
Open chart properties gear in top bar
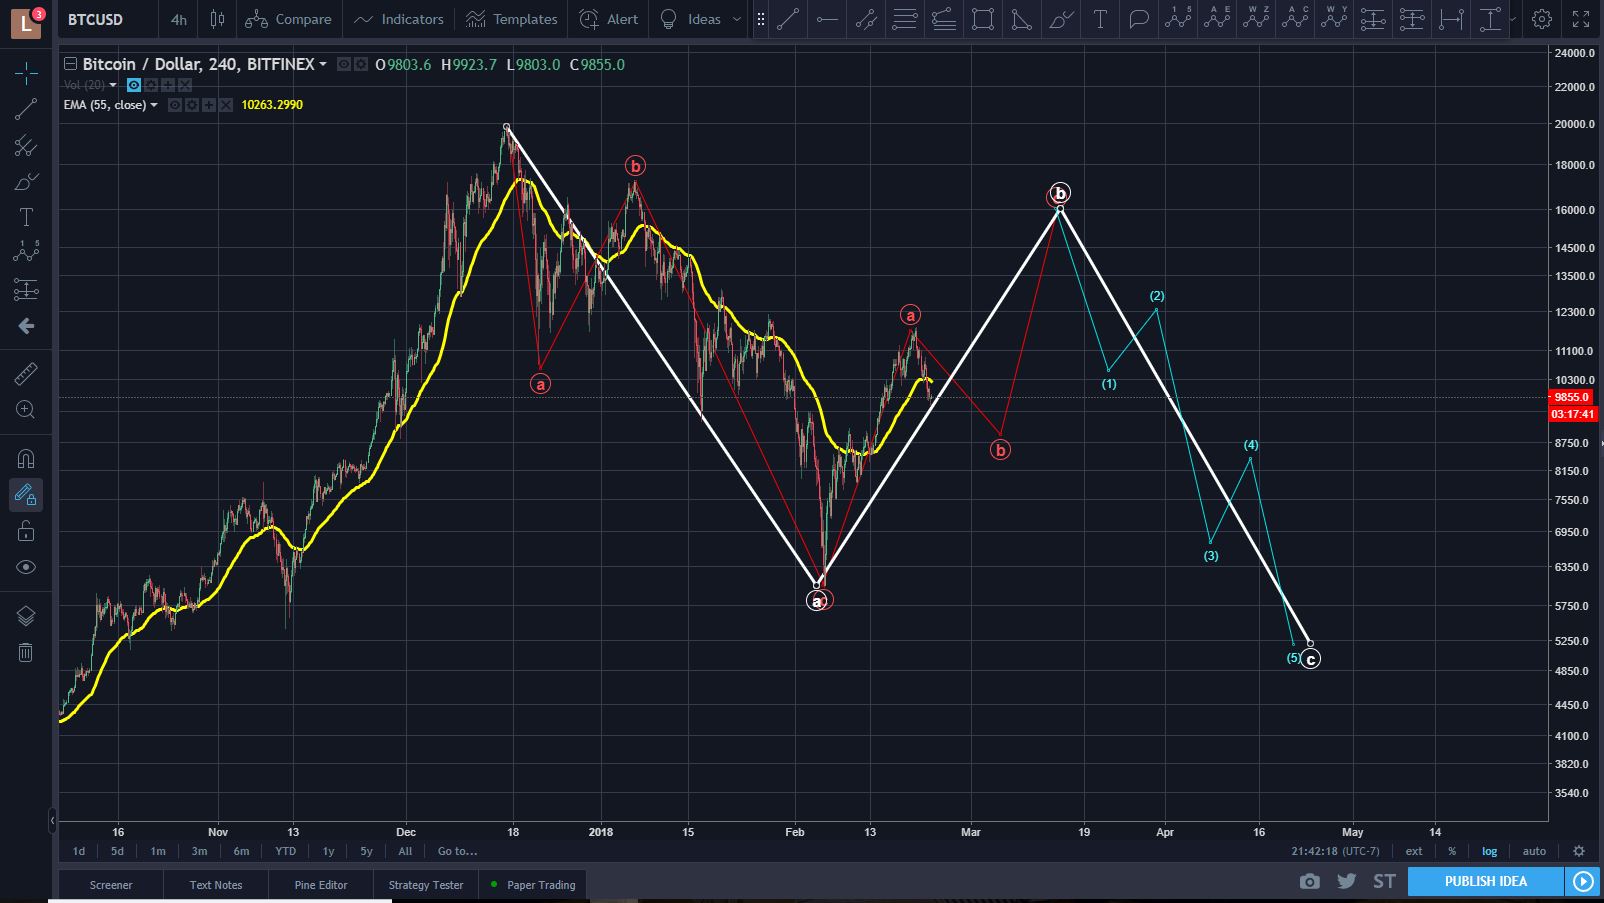pos(1542,19)
